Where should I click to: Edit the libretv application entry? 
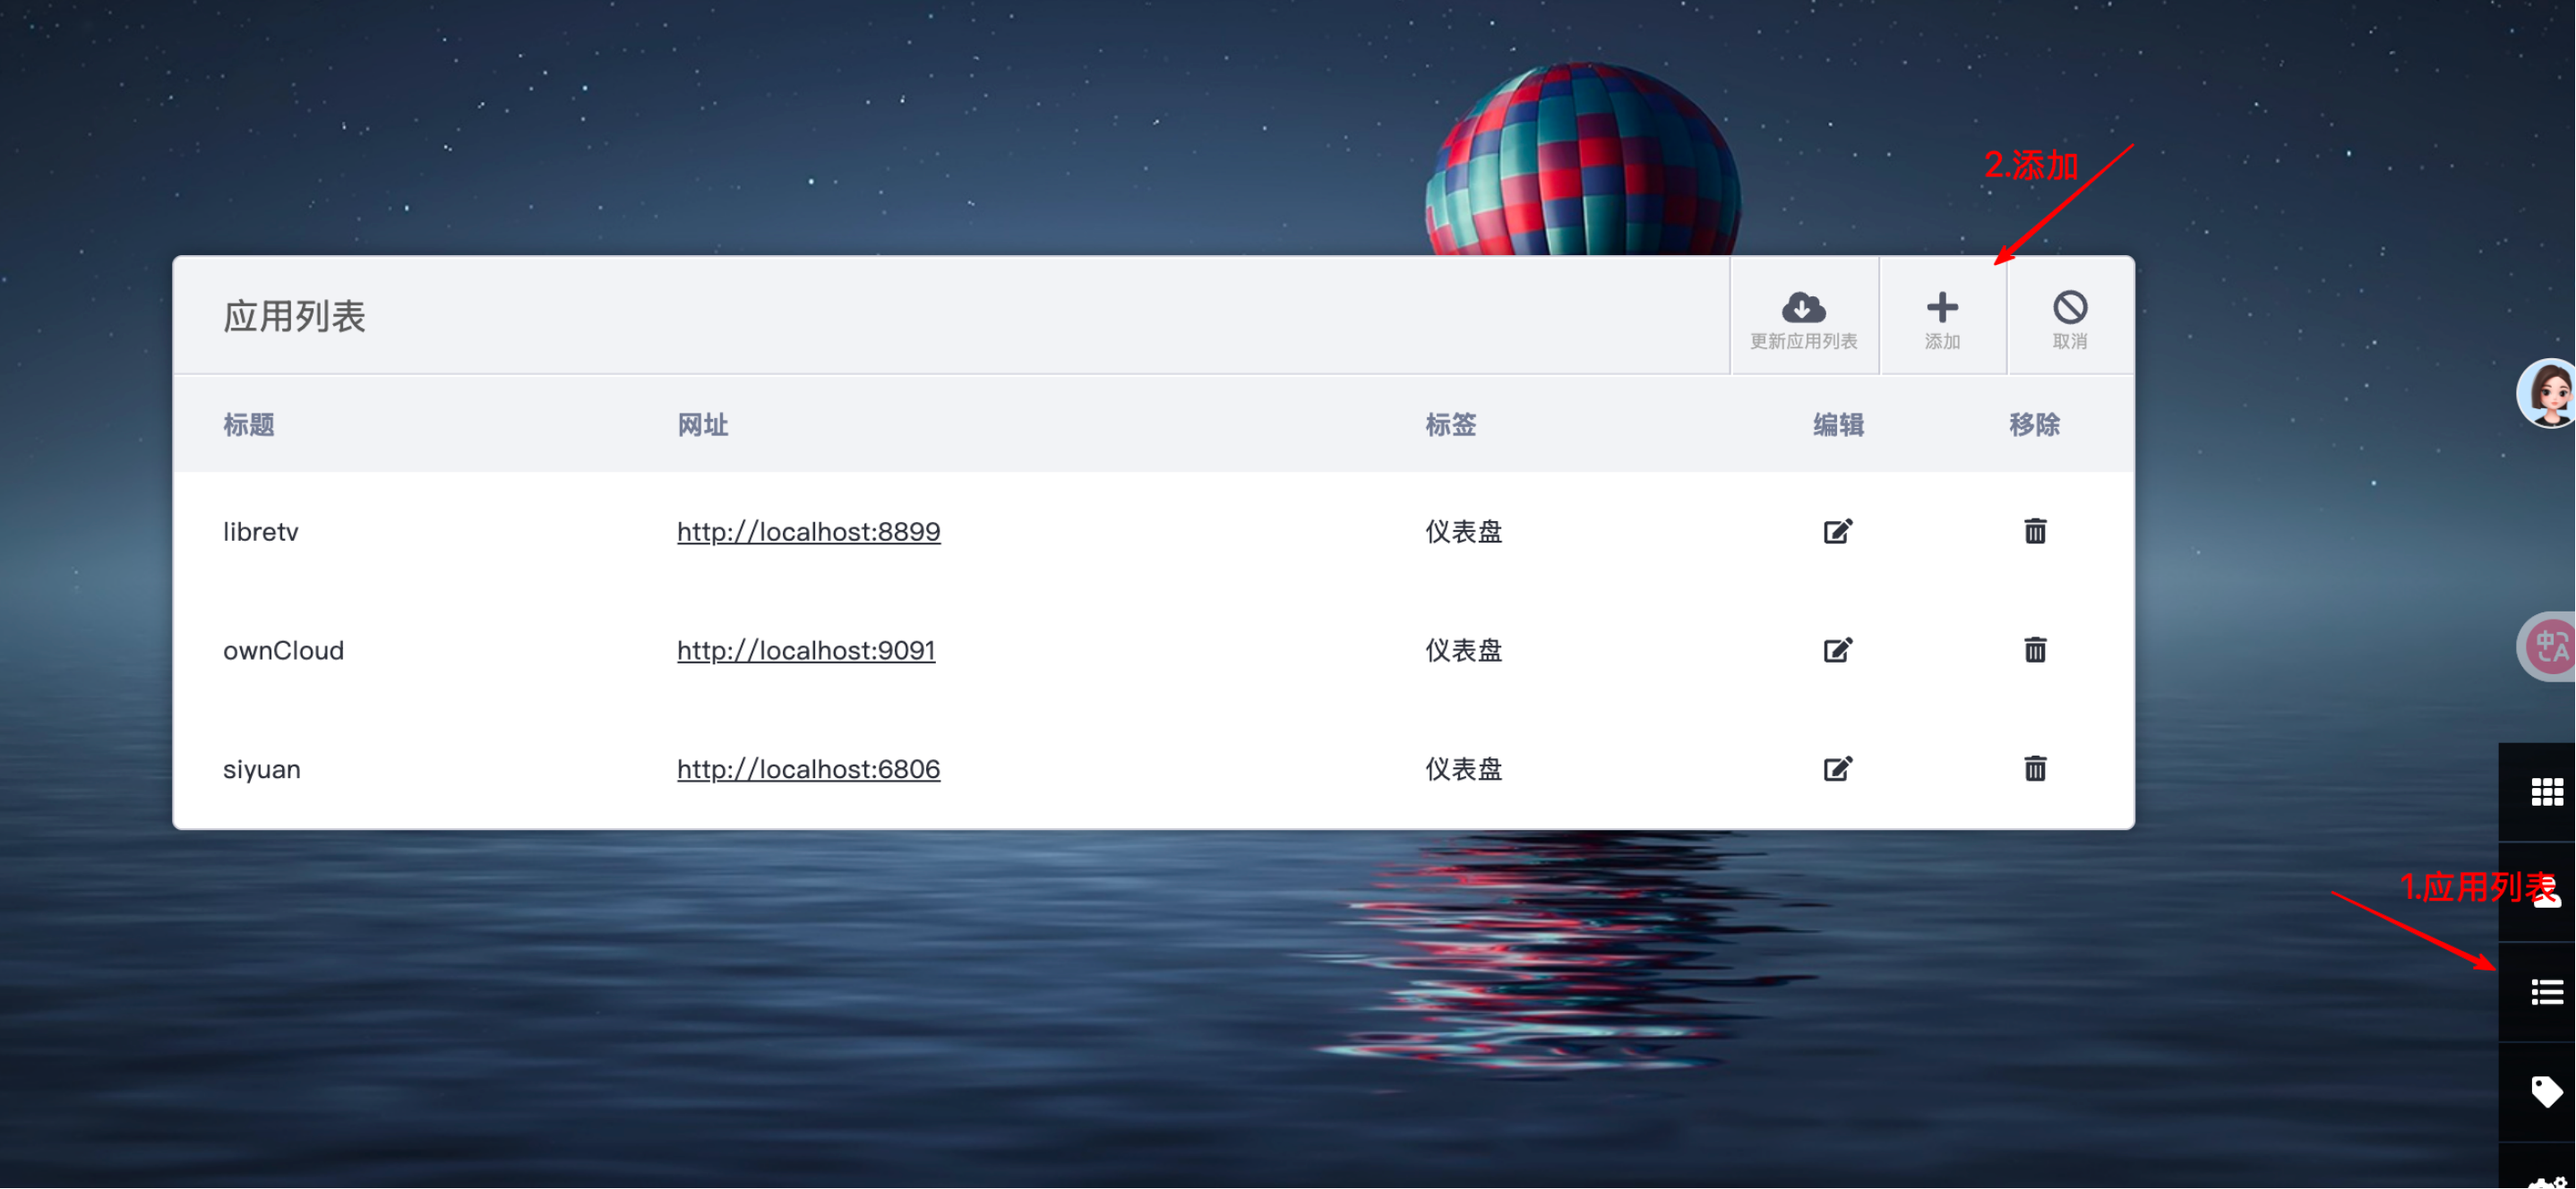(1837, 531)
